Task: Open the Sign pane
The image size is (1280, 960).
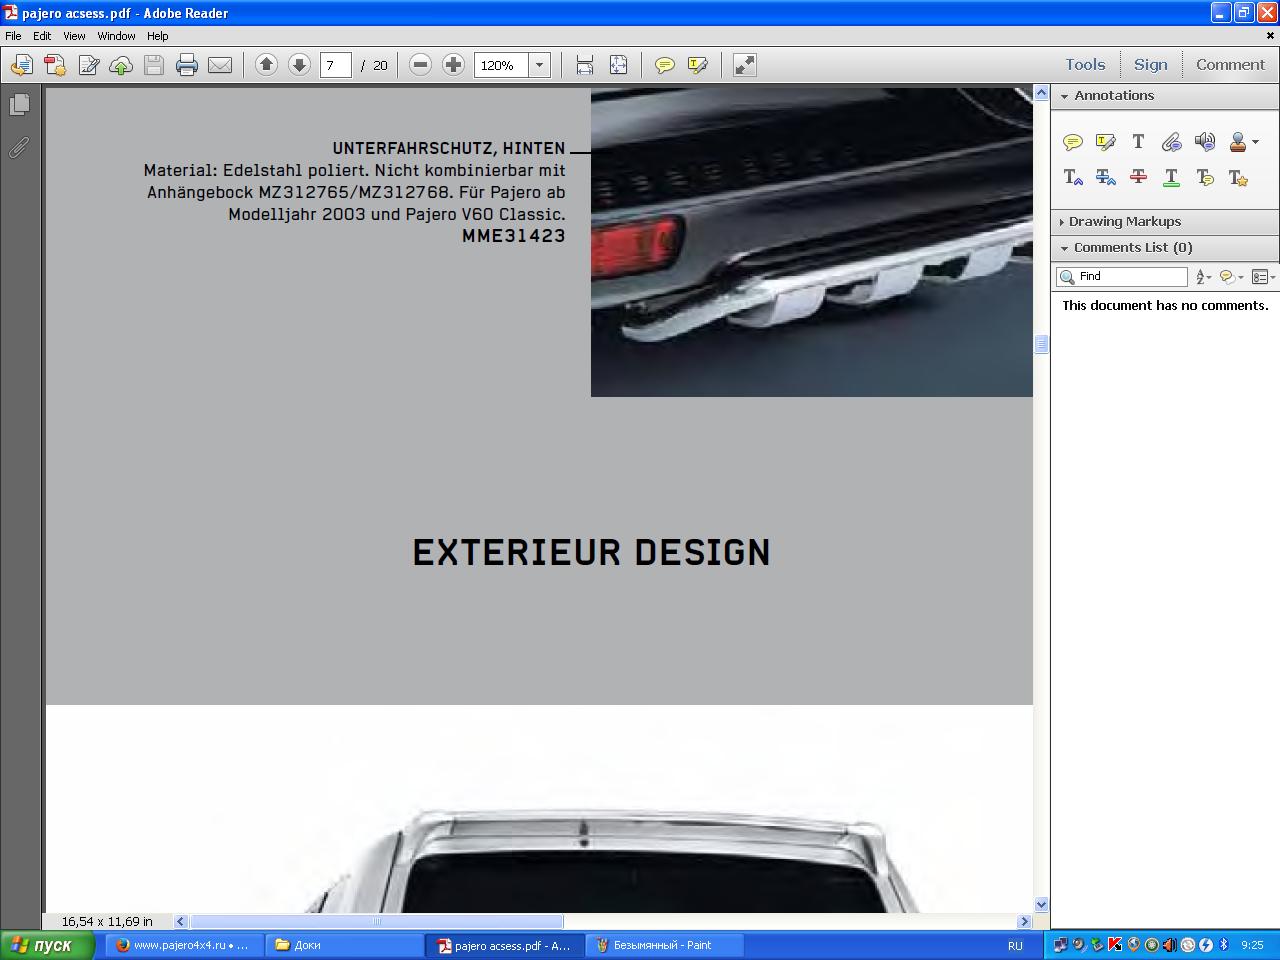Action: click(1151, 64)
